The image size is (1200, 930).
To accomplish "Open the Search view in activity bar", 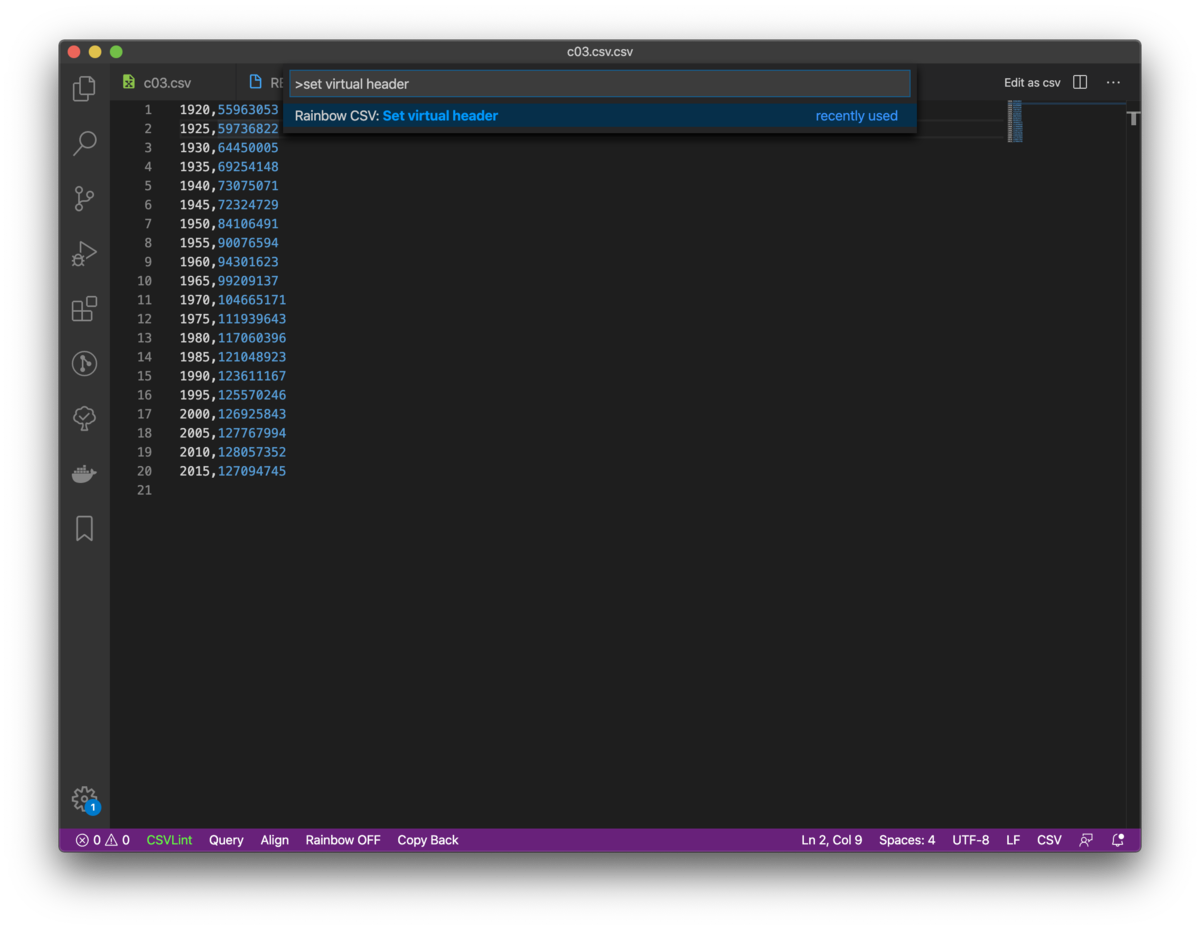I will tap(84, 143).
